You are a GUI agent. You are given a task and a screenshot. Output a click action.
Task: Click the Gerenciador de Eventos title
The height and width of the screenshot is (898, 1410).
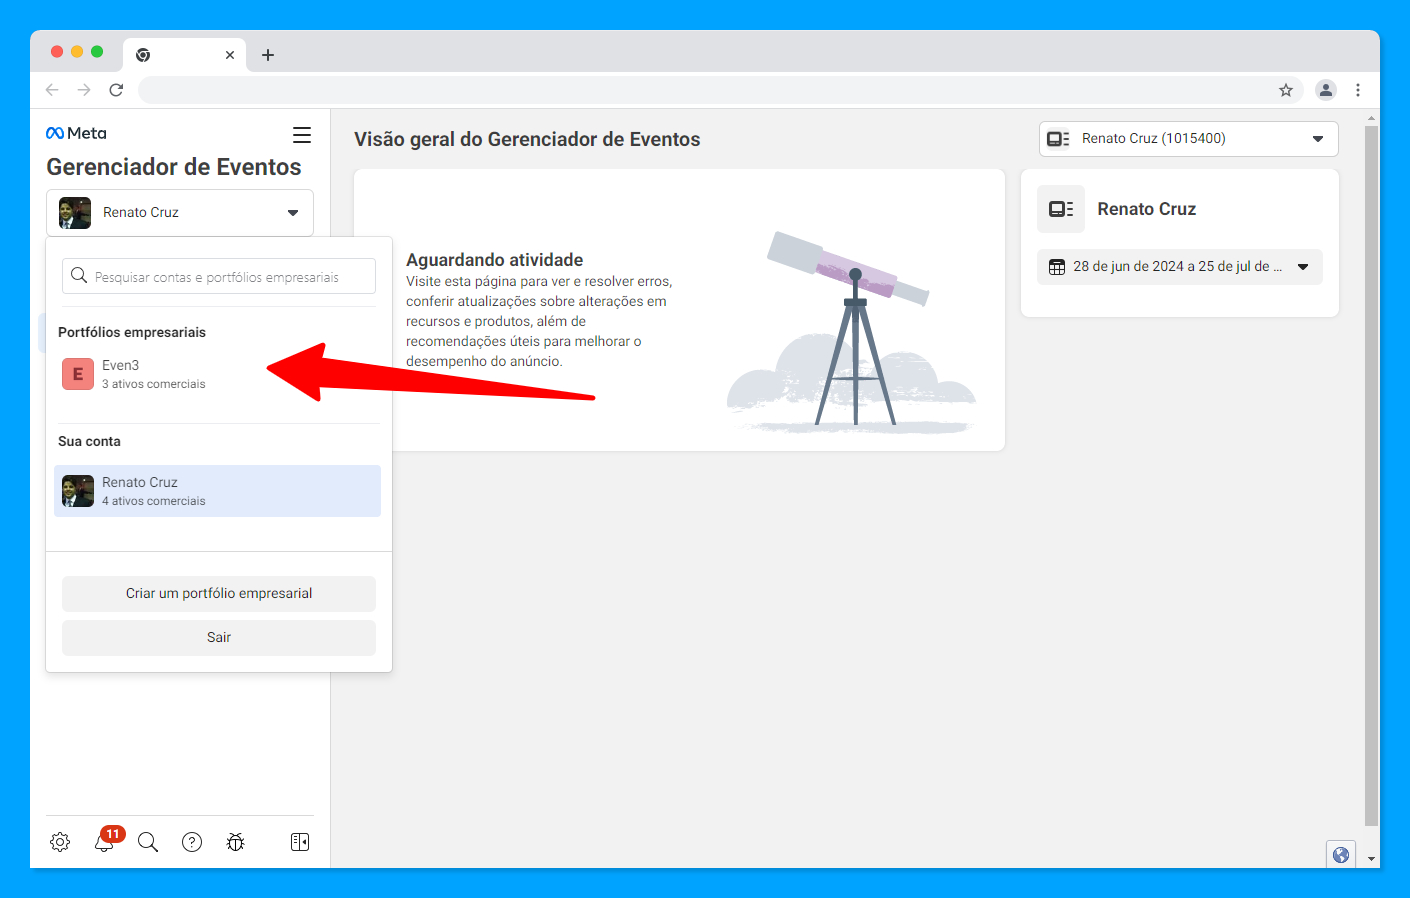(174, 167)
